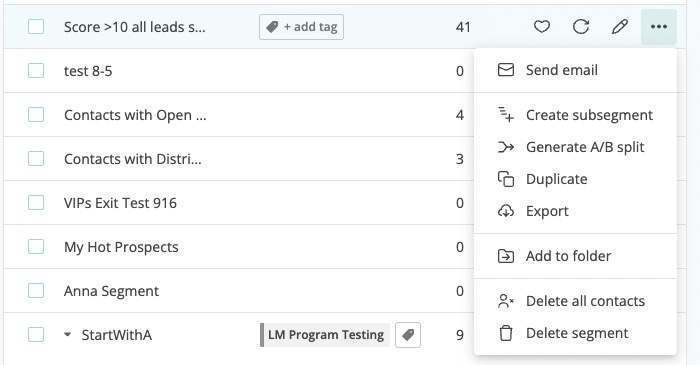This screenshot has width=700, height=365.
Task: Favorite the Score >10 segment with heart icon
Action: click(542, 27)
